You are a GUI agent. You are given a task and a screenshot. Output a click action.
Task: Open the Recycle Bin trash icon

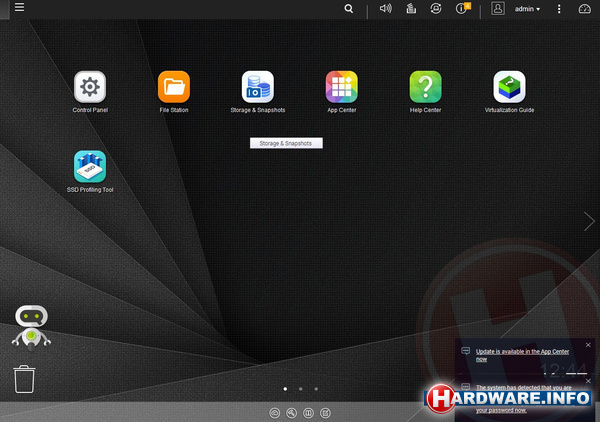25,379
